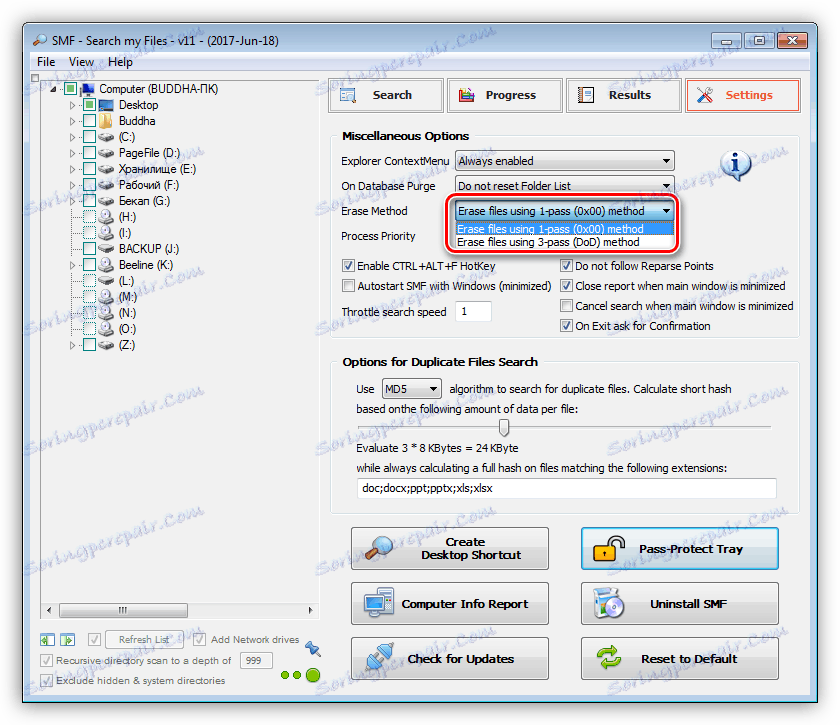This screenshot has height=725, width=840.
Task: Click the large green status dot
Action: pyautogui.click(x=313, y=675)
